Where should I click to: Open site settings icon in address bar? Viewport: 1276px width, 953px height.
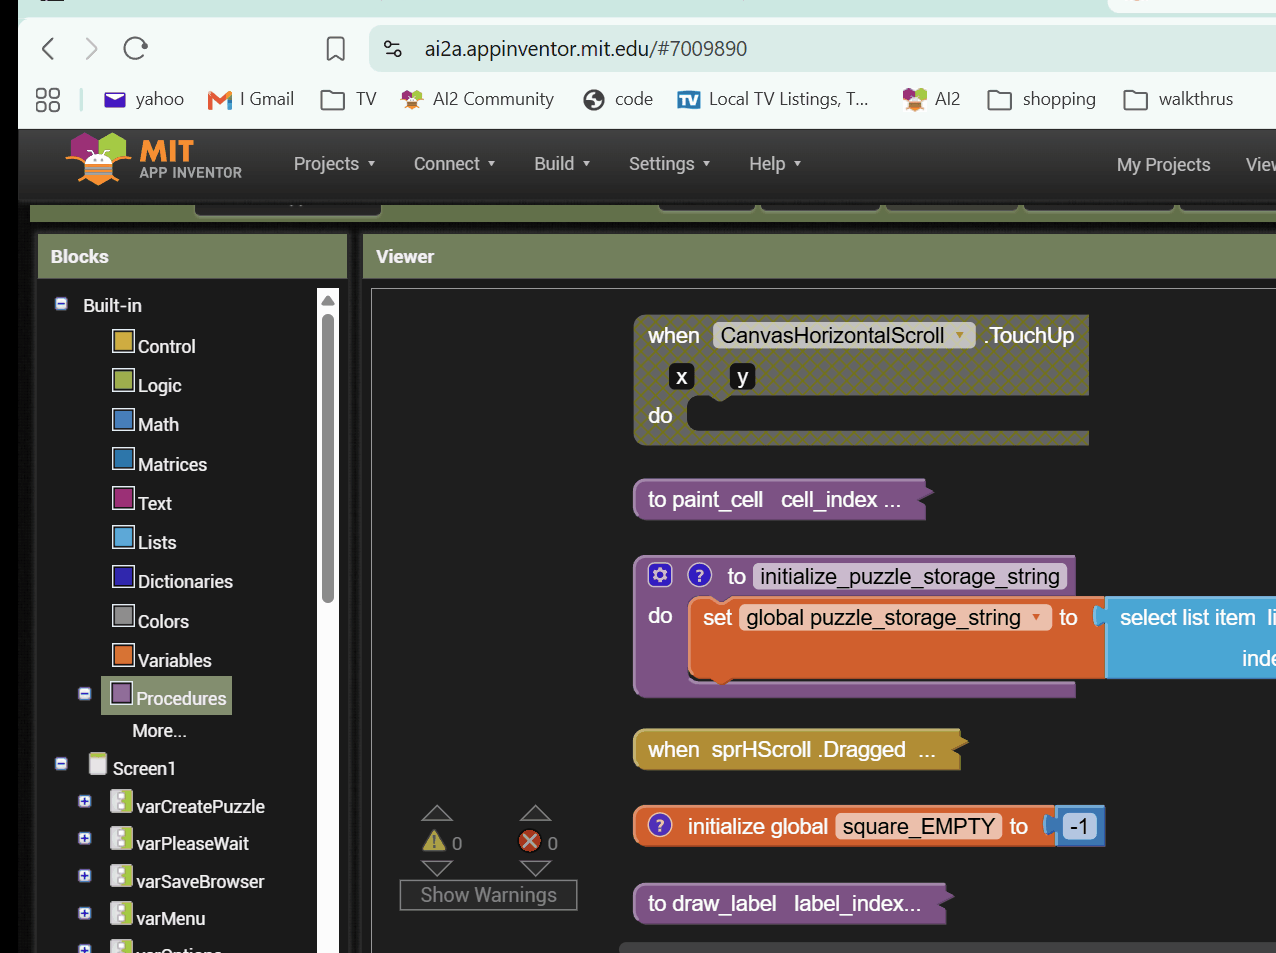(393, 49)
